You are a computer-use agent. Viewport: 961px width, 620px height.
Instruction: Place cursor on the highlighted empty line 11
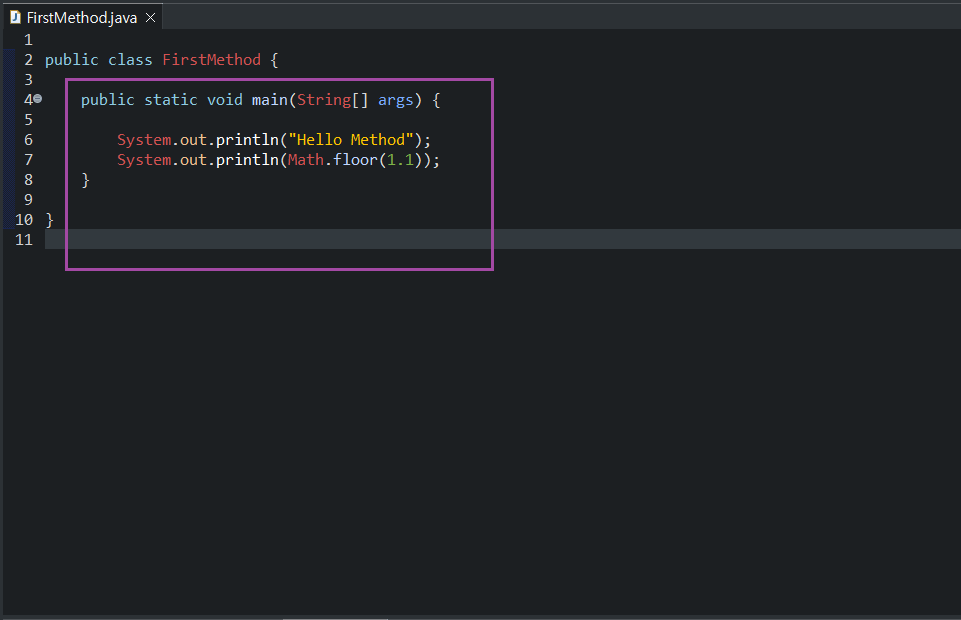point(300,240)
